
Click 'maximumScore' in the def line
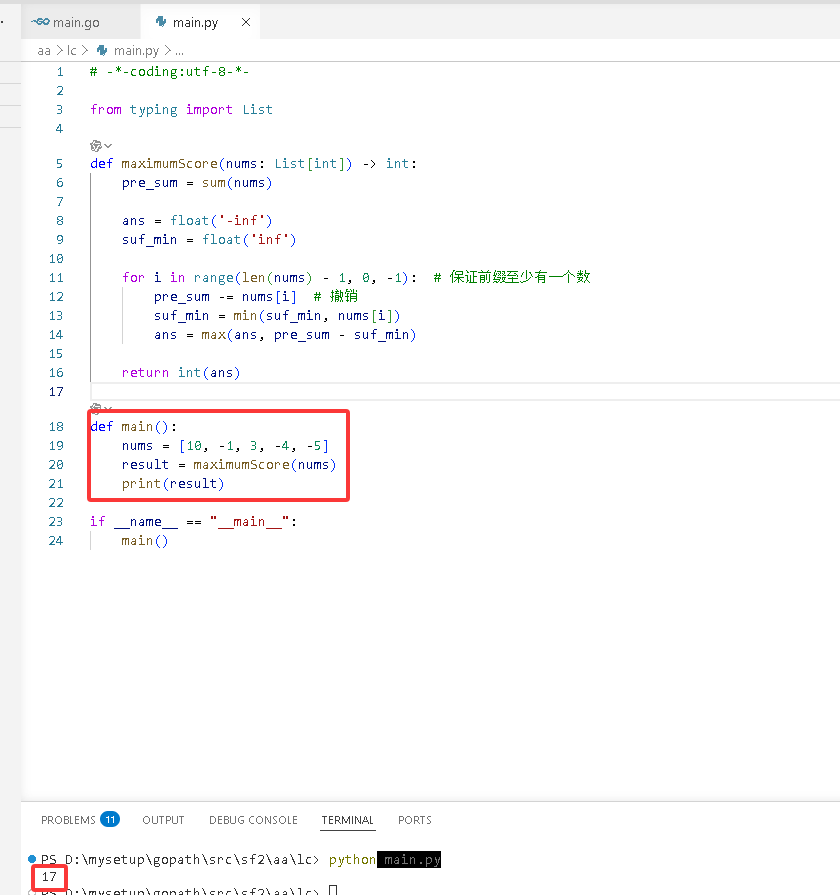point(169,164)
